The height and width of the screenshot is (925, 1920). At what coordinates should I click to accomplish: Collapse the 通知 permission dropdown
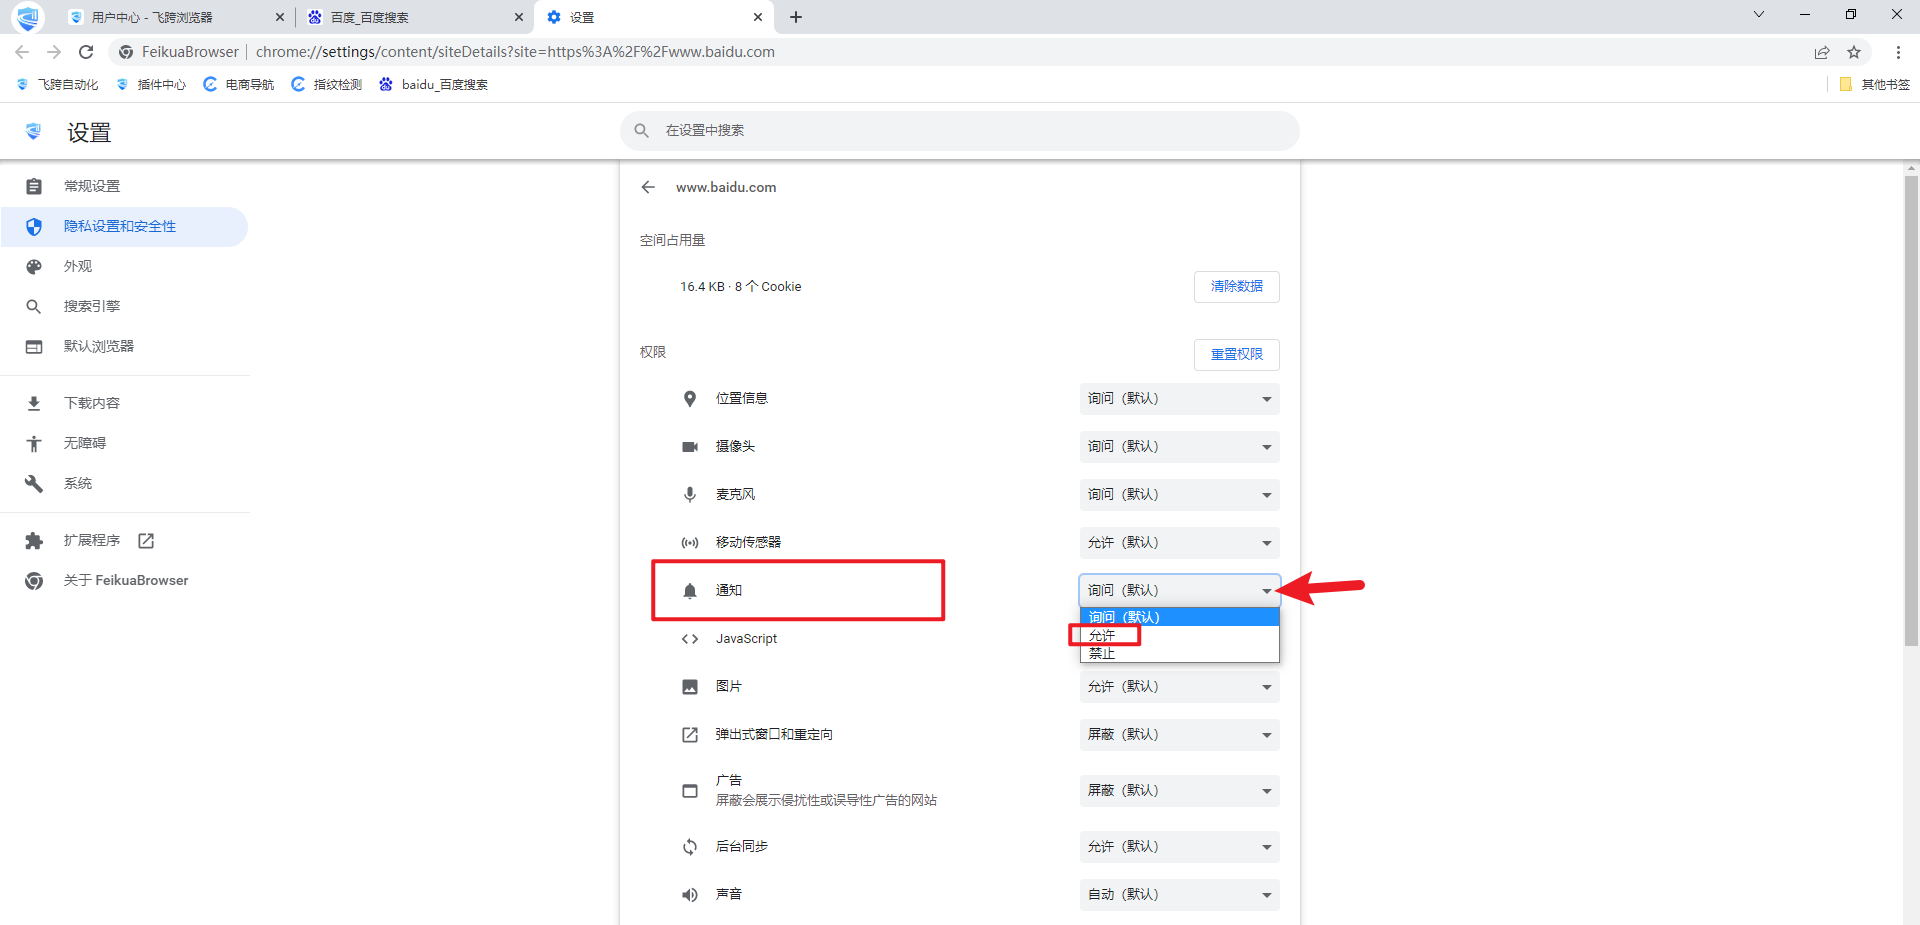(1179, 591)
